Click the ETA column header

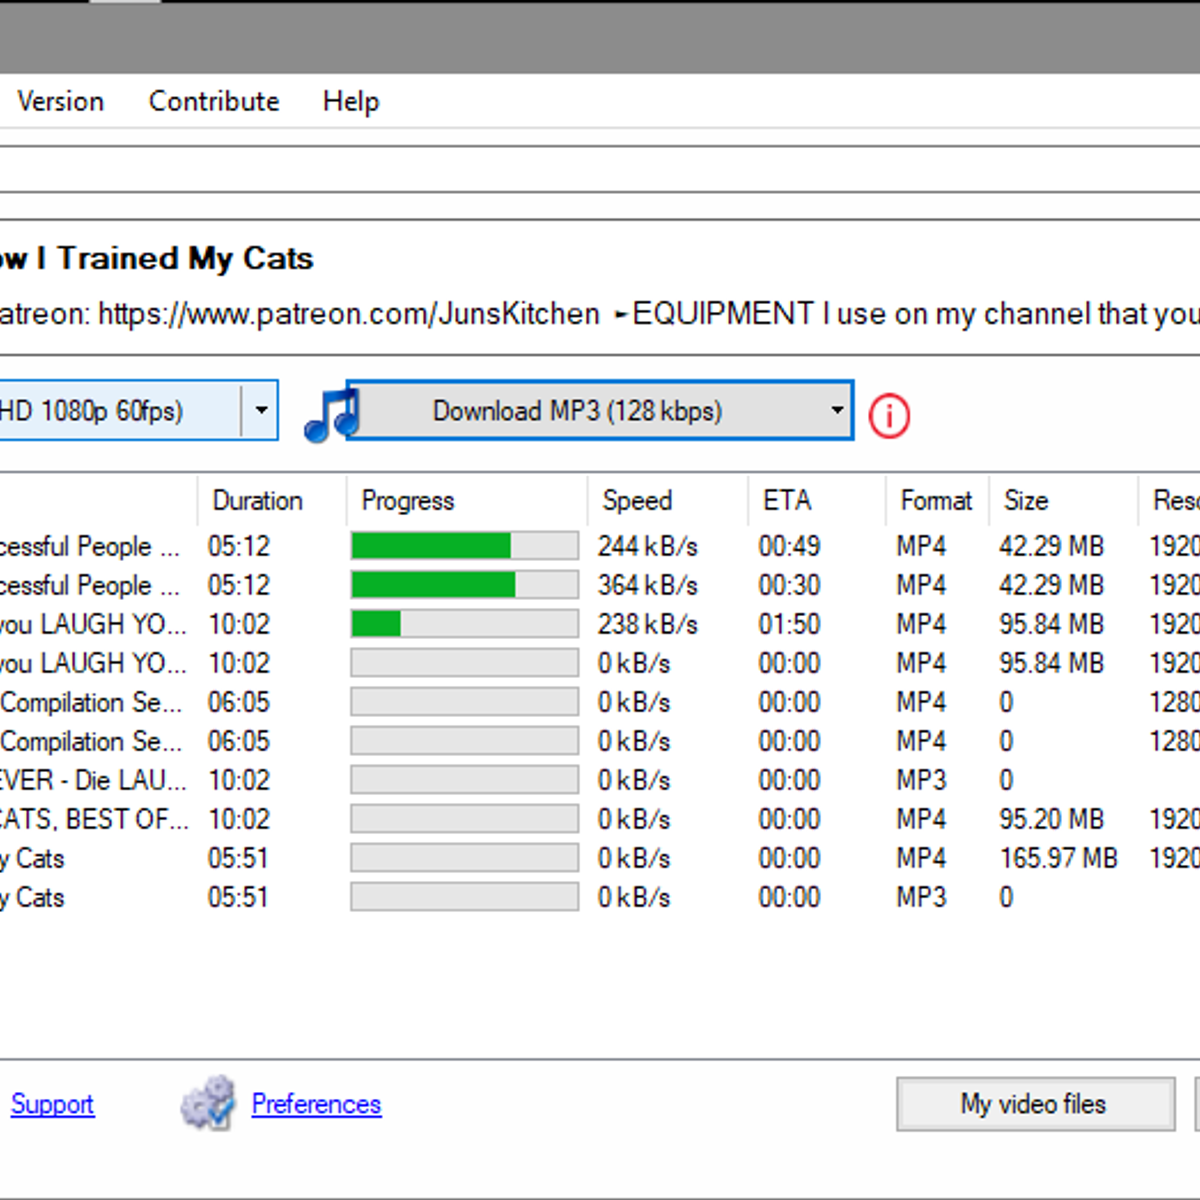(786, 500)
